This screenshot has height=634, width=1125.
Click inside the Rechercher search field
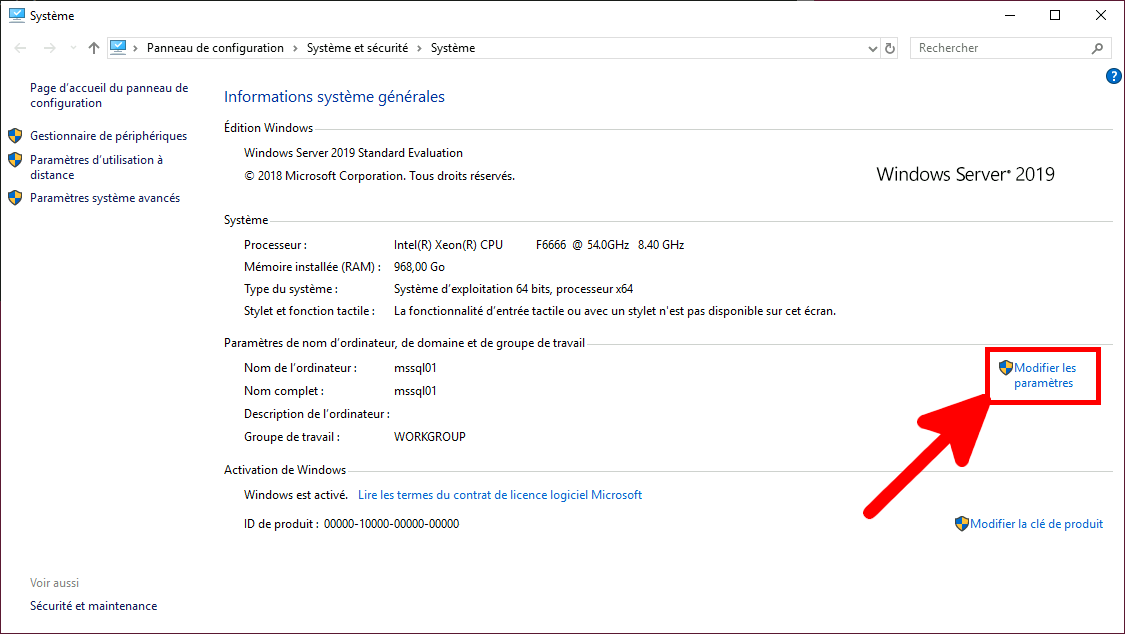pyautogui.click(x=1000, y=48)
